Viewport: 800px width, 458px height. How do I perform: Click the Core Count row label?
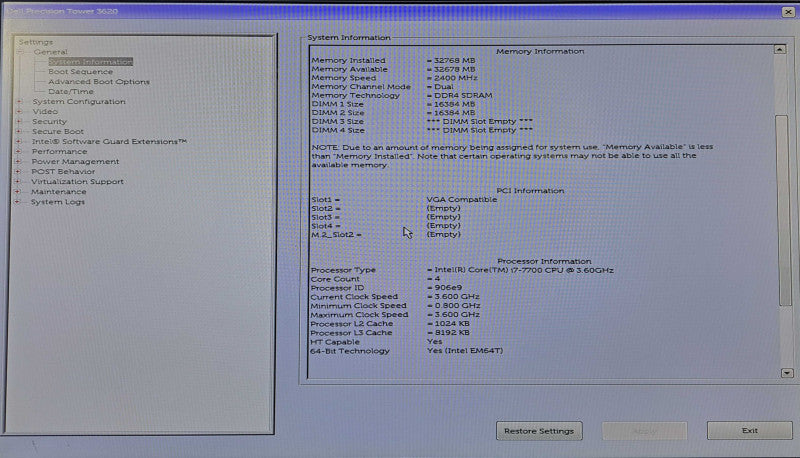click(x=335, y=279)
